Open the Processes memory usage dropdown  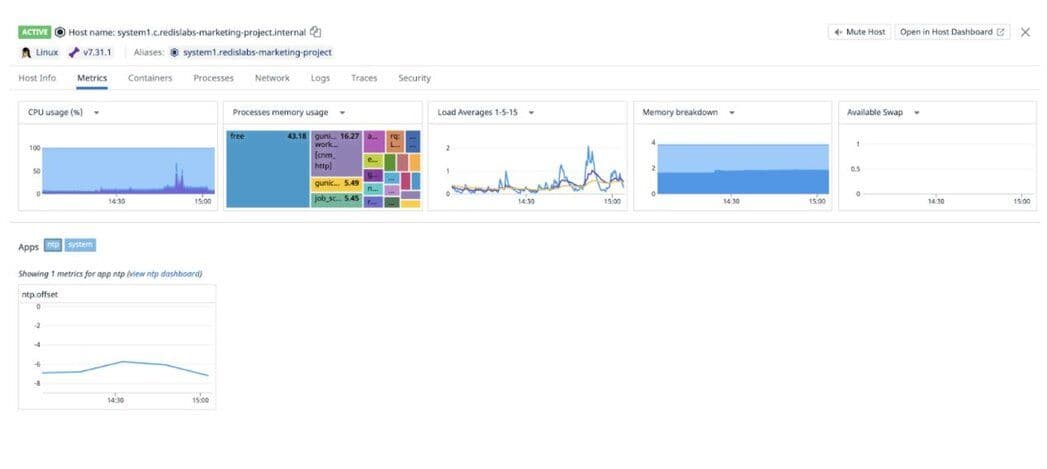342,112
